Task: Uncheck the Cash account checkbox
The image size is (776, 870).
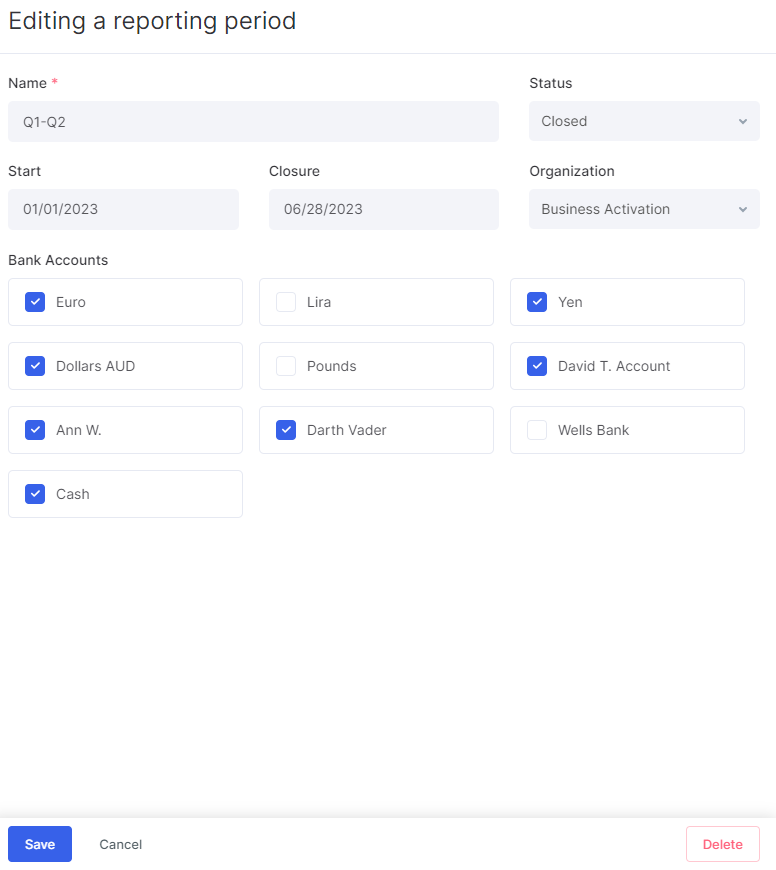Action: tap(35, 494)
